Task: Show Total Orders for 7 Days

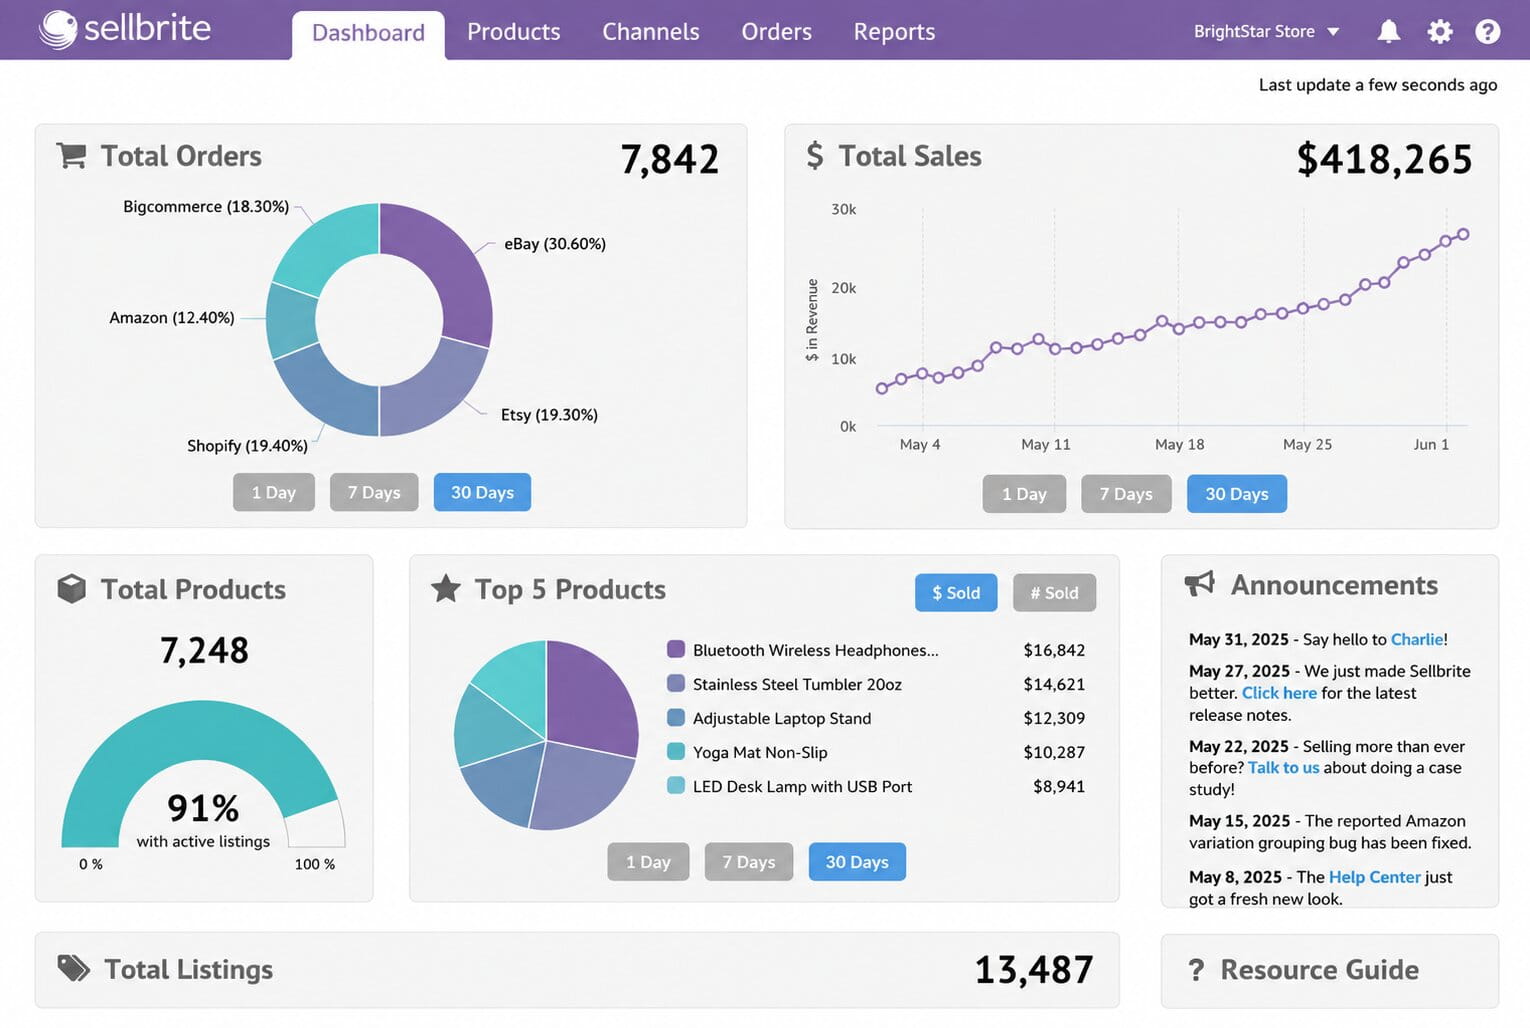Action: (x=374, y=492)
